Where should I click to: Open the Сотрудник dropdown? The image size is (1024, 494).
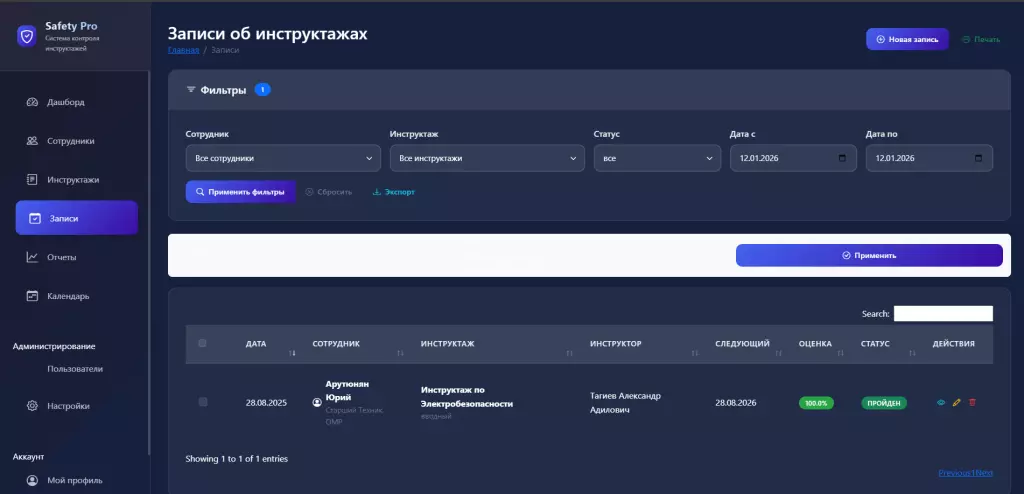283,158
